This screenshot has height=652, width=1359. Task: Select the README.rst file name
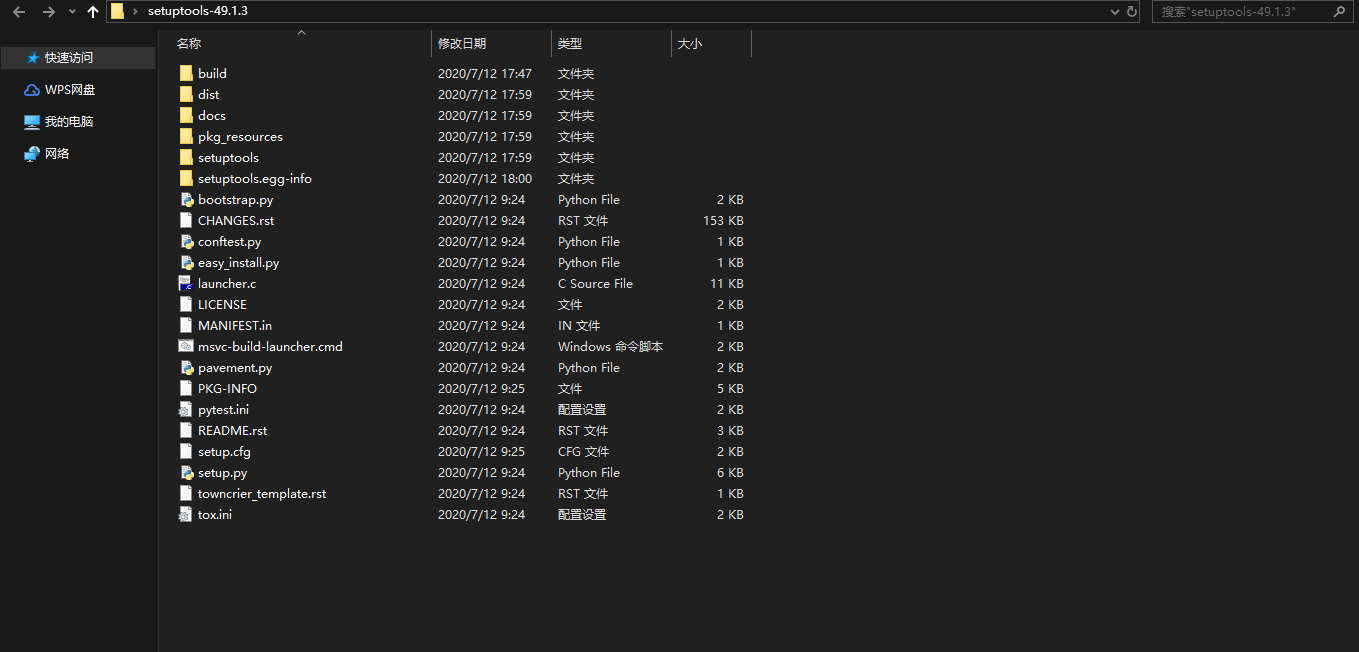coord(233,430)
